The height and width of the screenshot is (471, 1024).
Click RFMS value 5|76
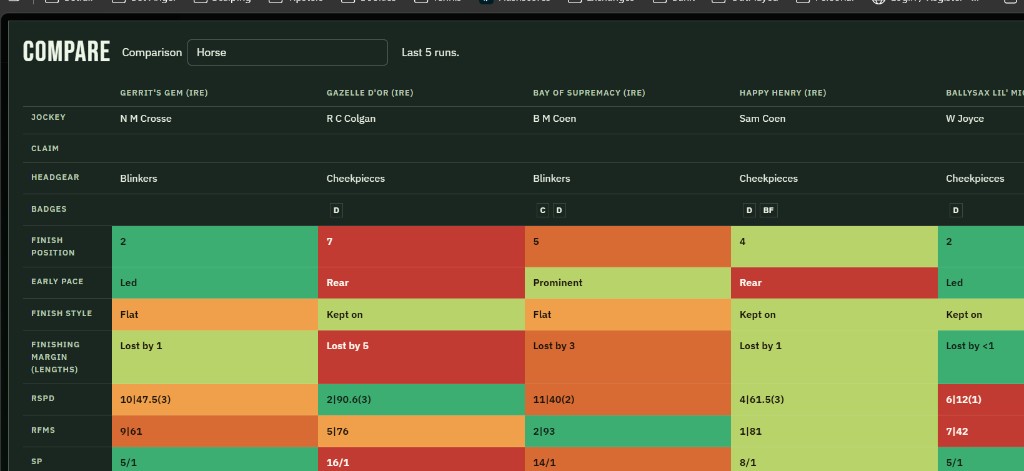pyautogui.click(x=421, y=431)
